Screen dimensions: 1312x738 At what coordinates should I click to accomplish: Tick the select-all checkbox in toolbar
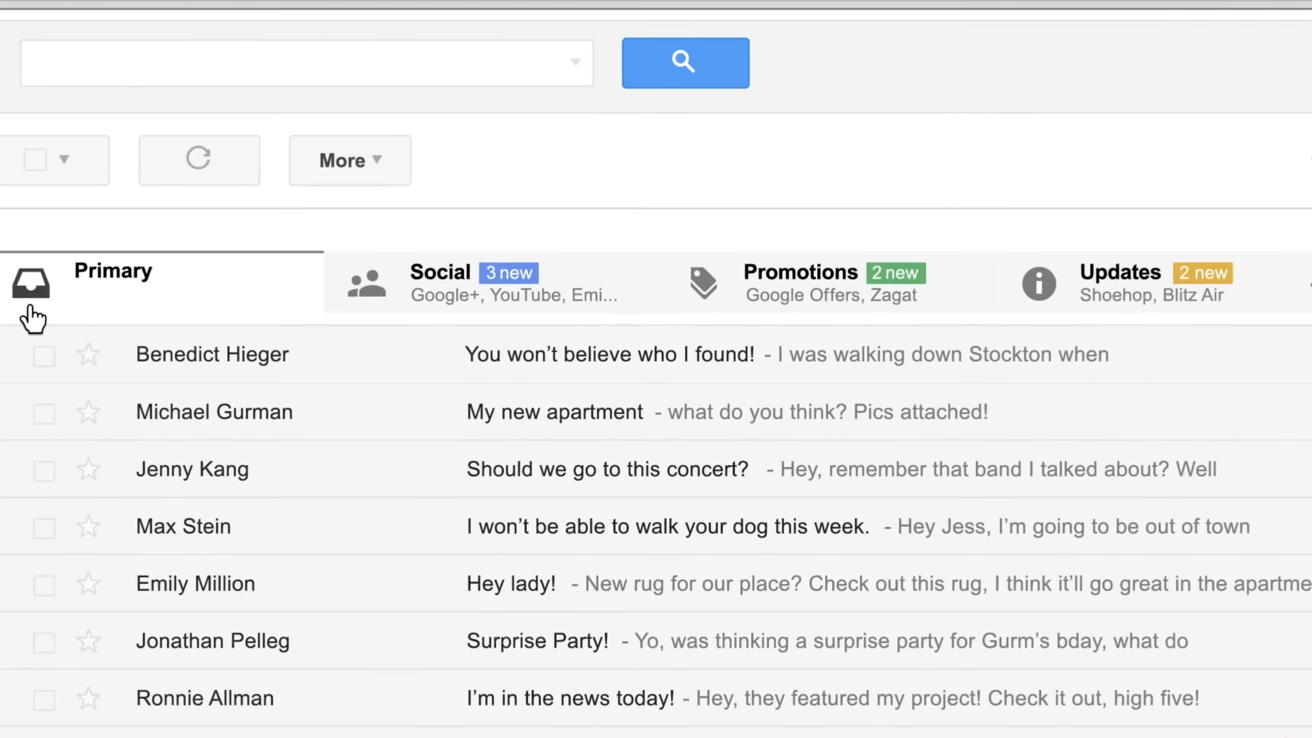click(x=35, y=160)
